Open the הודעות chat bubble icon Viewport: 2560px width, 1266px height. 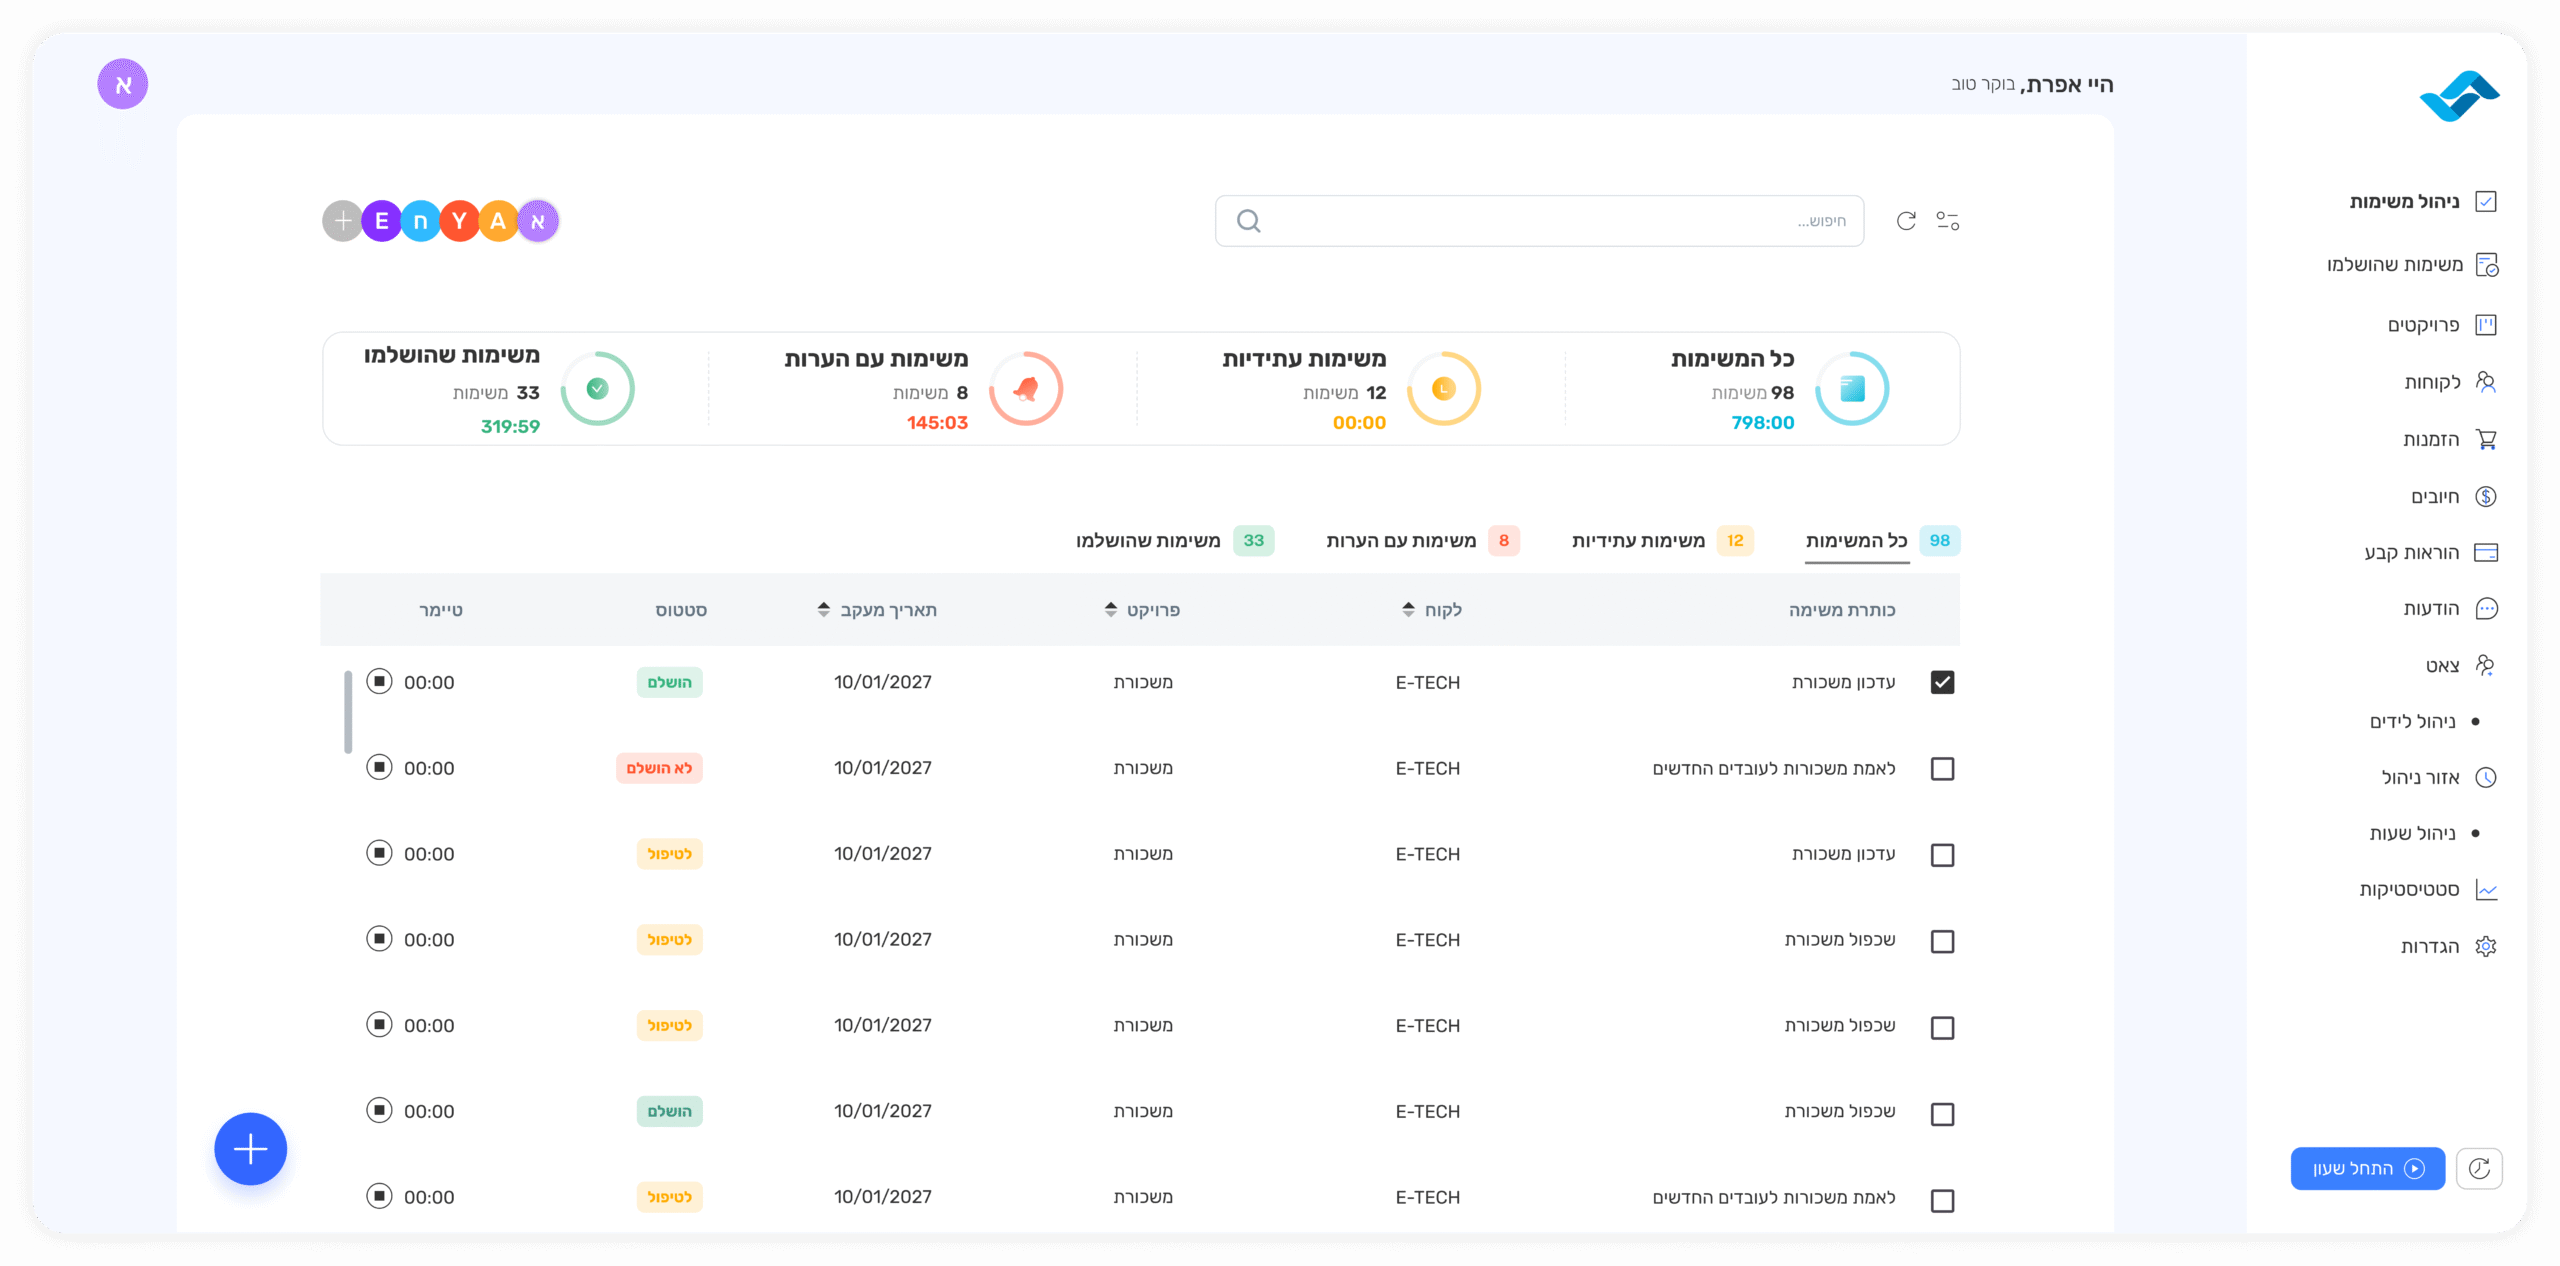pos(2486,609)
